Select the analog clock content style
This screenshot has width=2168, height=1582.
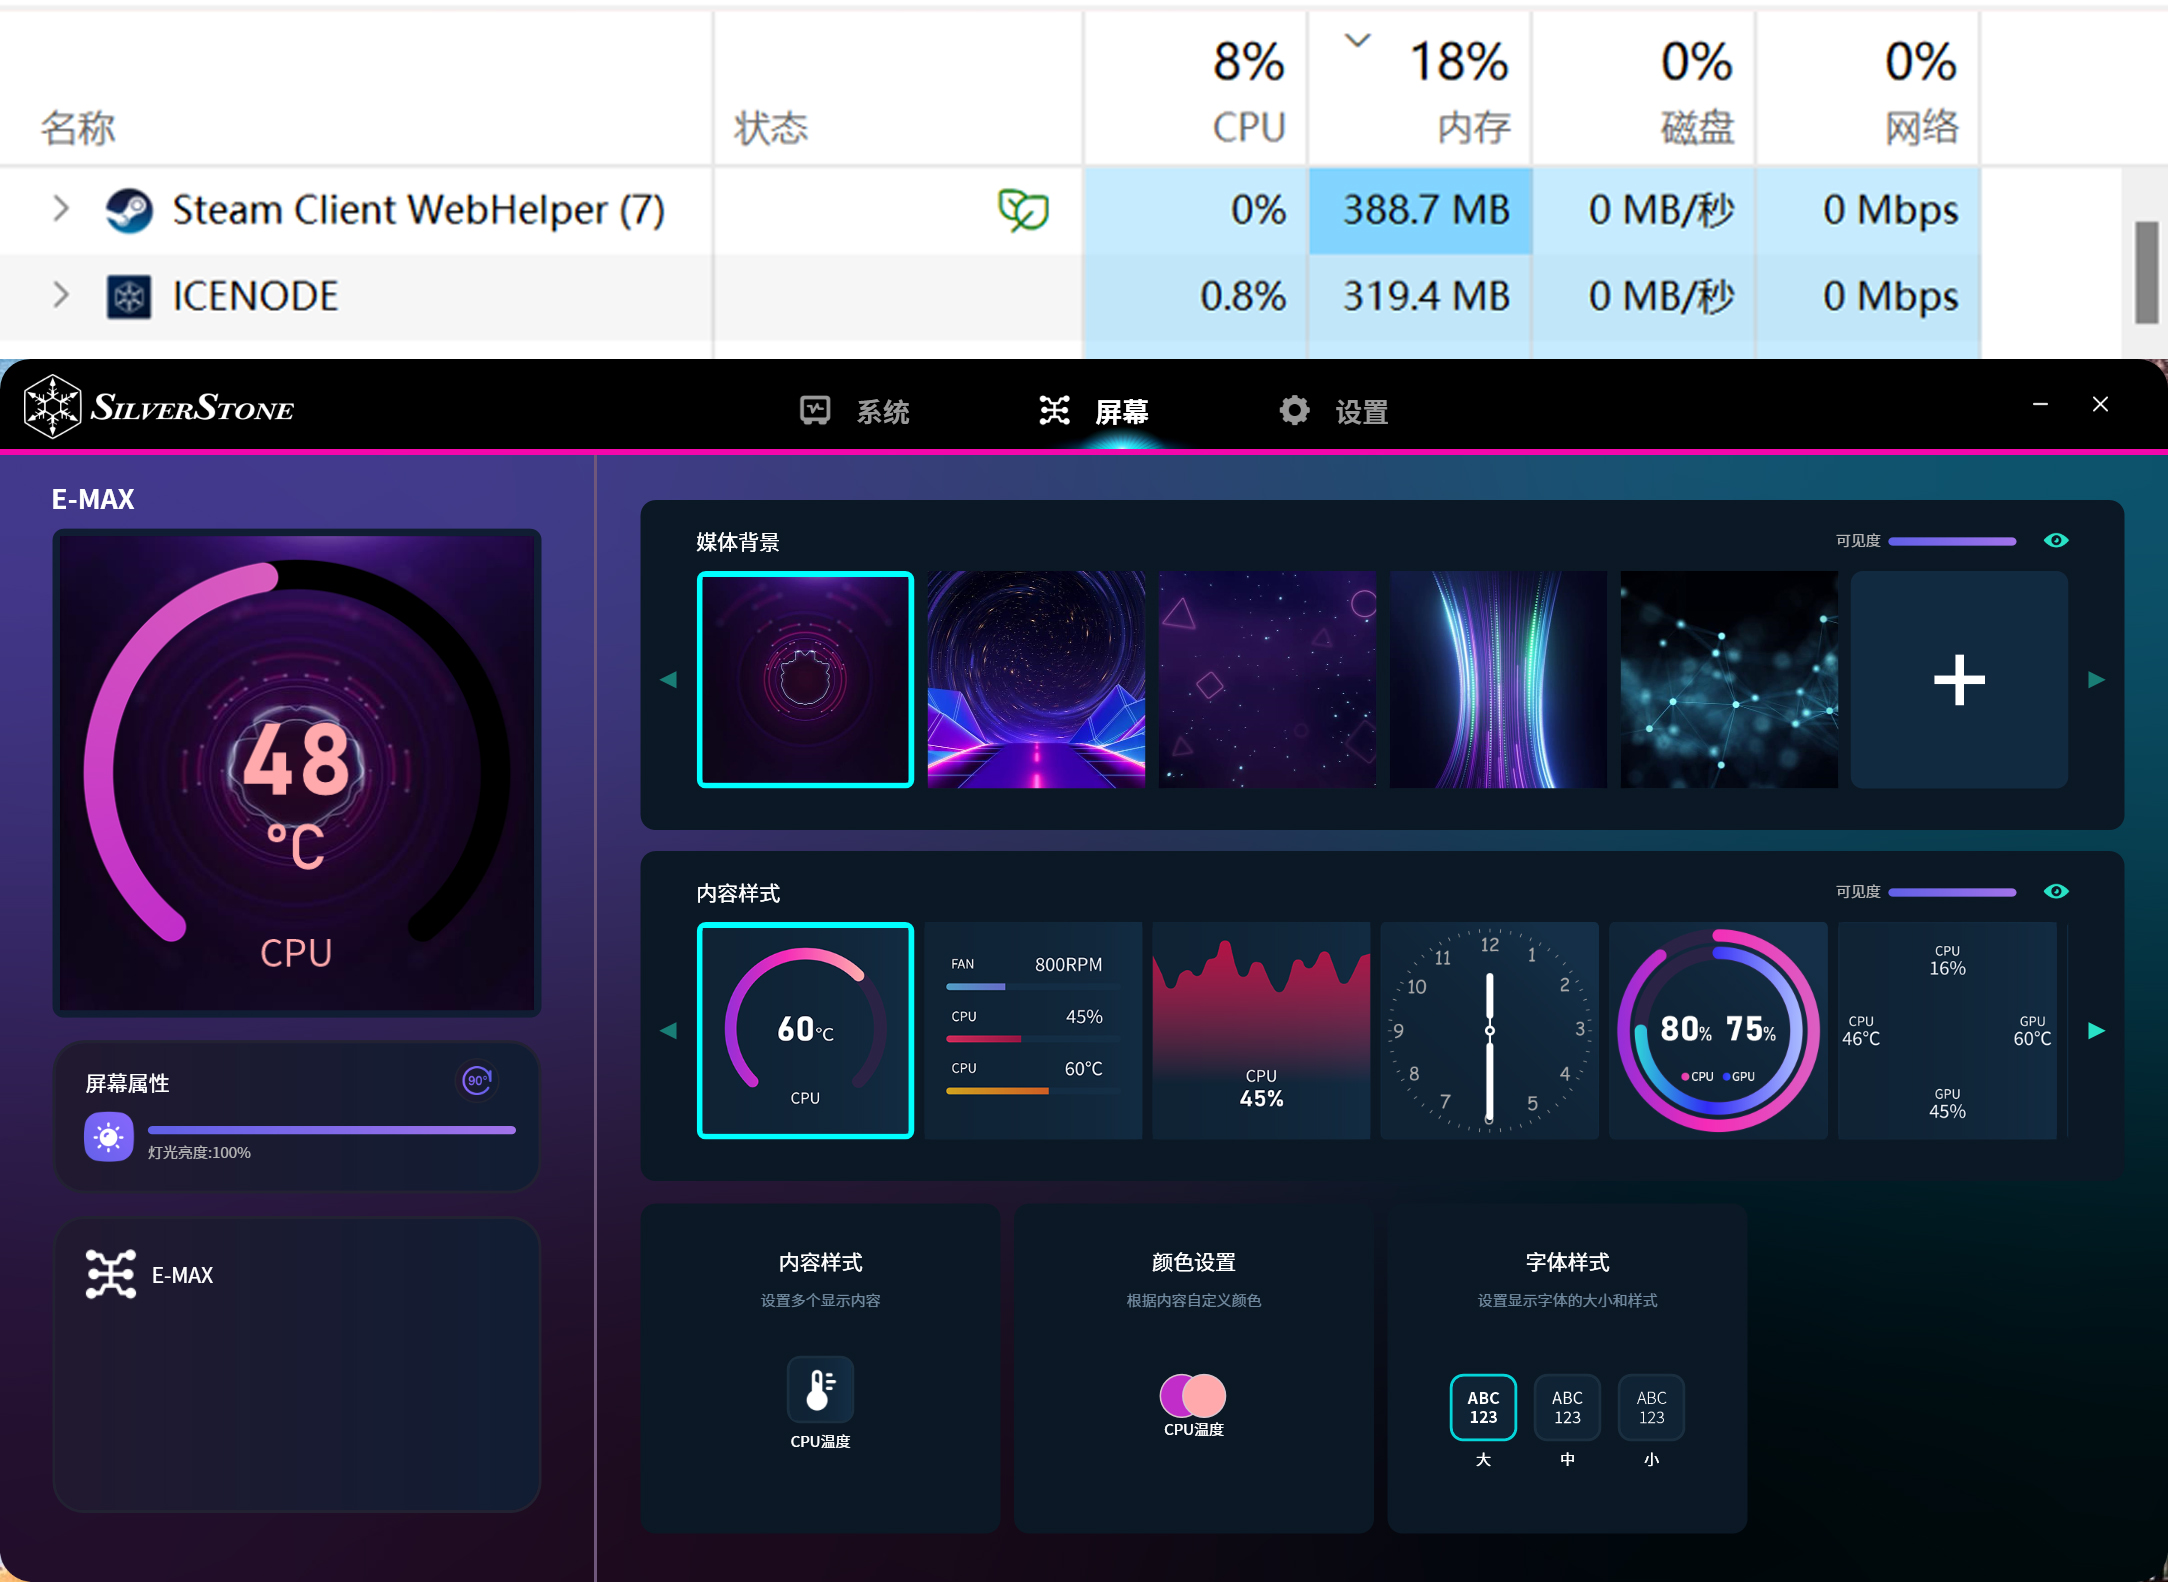(1489, 1030)
